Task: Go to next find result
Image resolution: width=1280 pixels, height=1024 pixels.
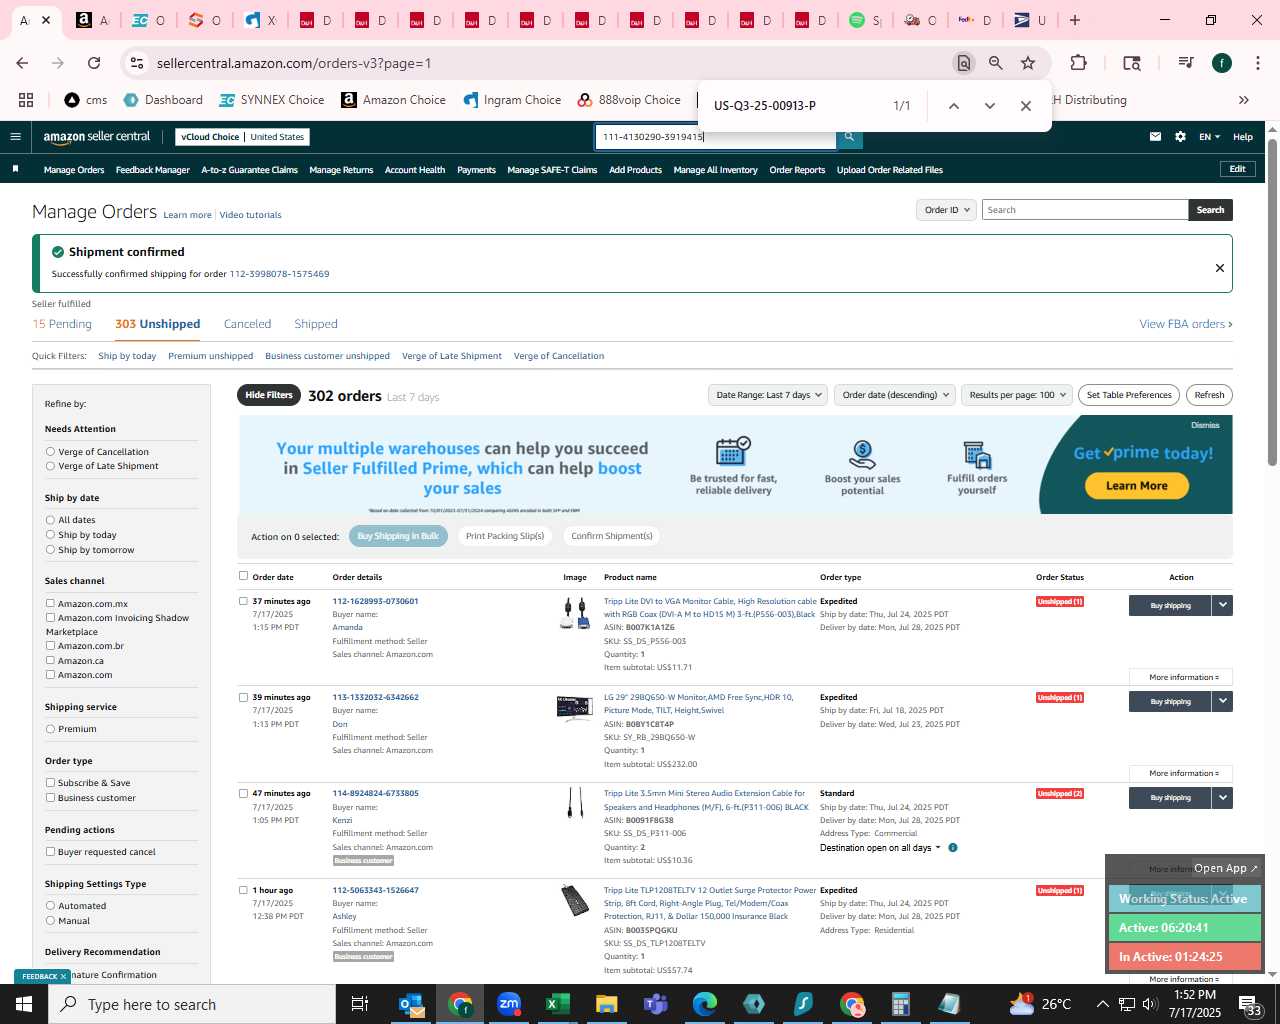Action: (x=990, y=106)
